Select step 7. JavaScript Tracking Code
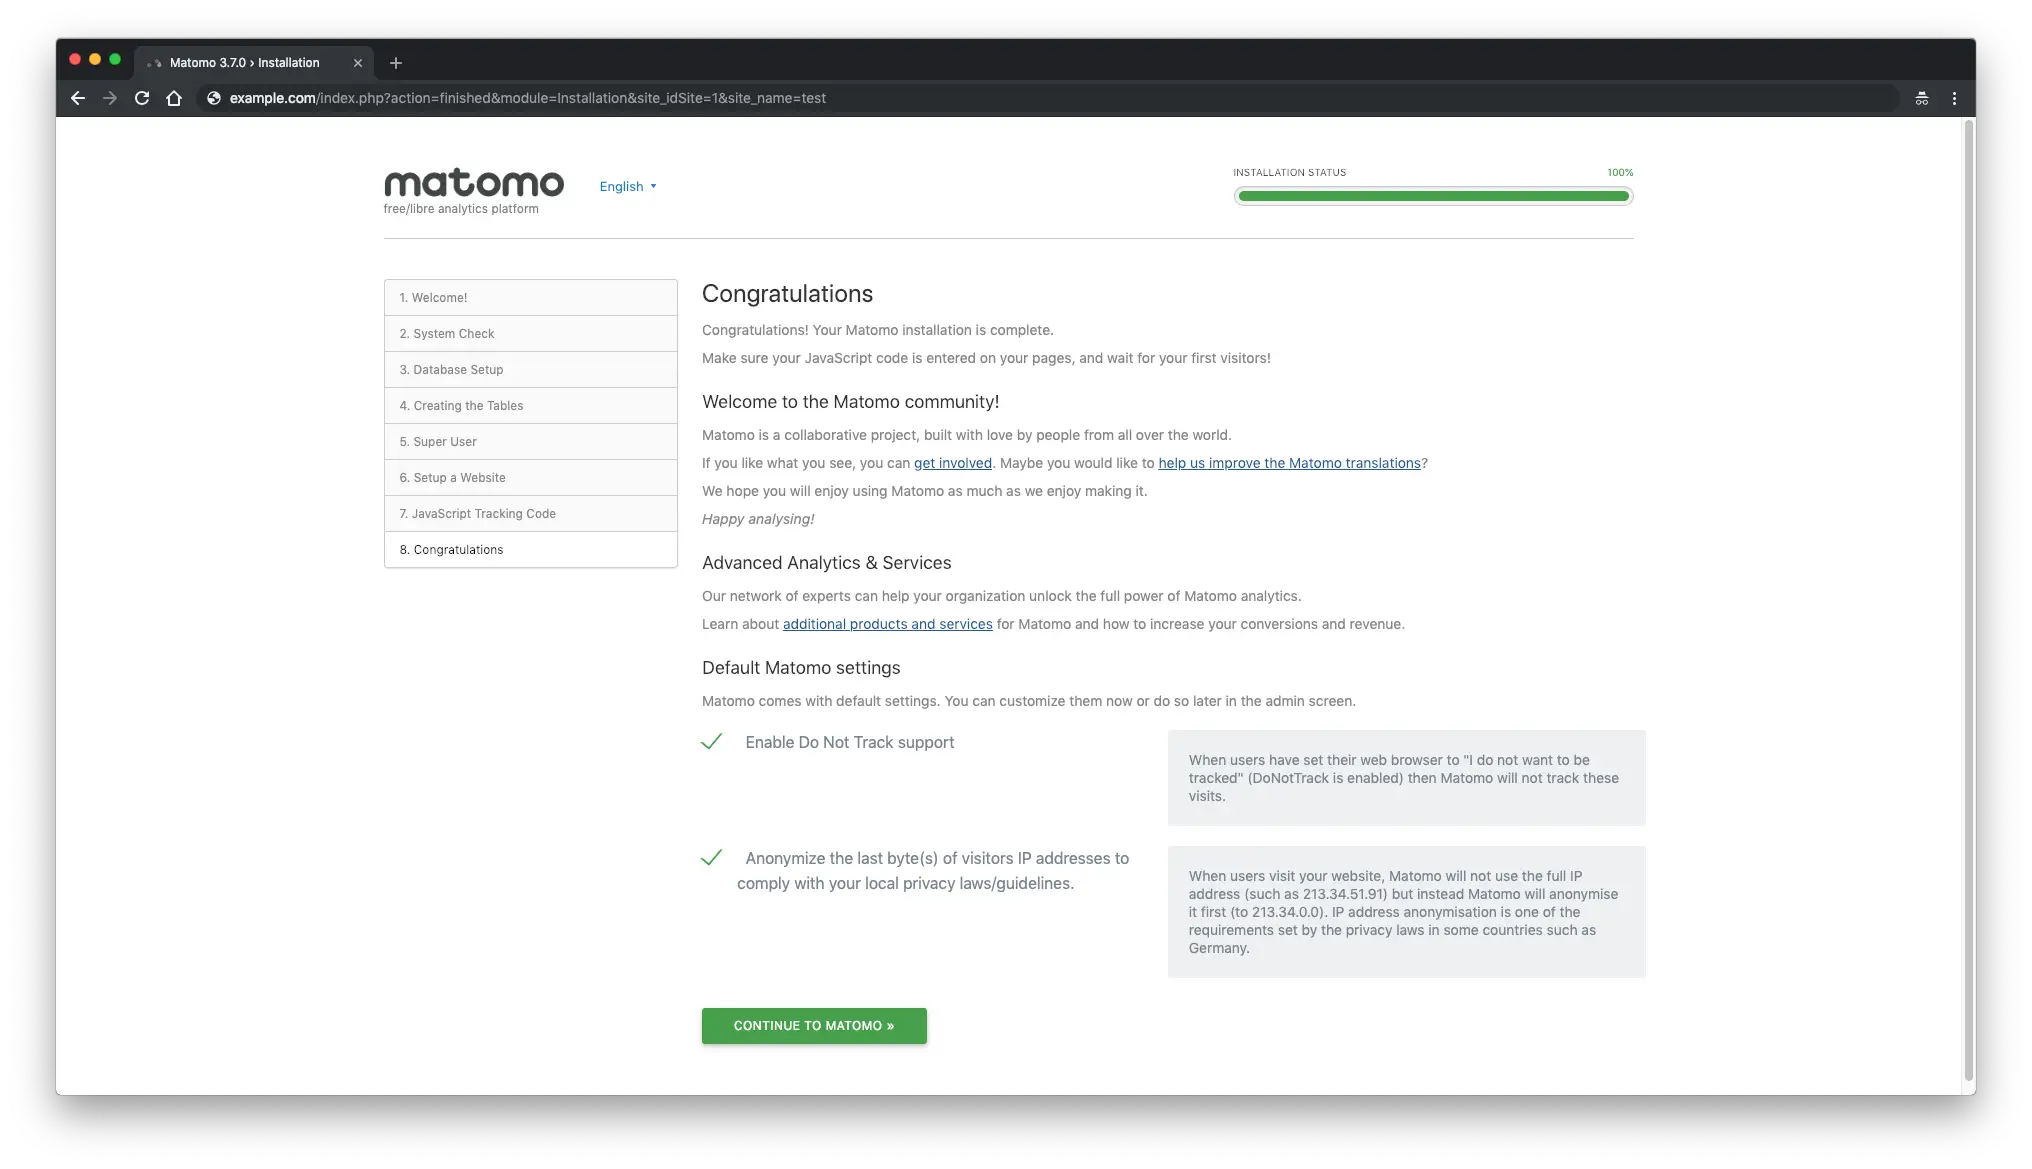Image resolution: width=2032 pixels, height=1169 pixels. tap(530, 514)
